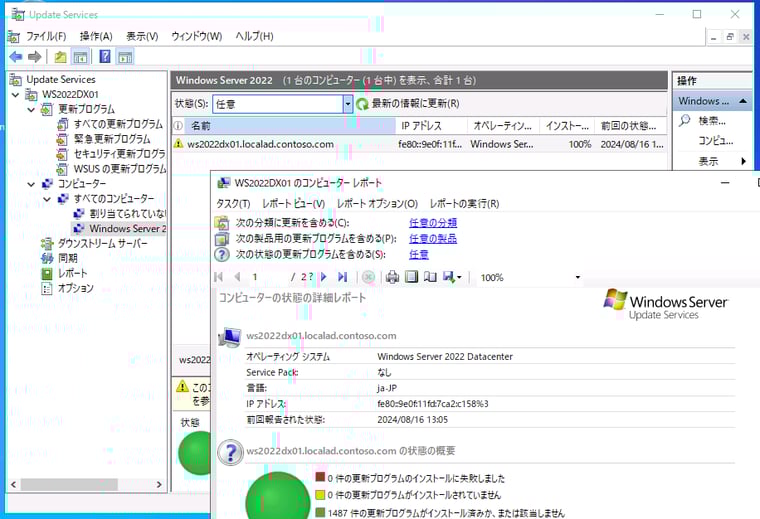The width and height of the screenshot is (760, 519).
Task: Select WSUS の更新プログラム tree item
Action: 120,169
